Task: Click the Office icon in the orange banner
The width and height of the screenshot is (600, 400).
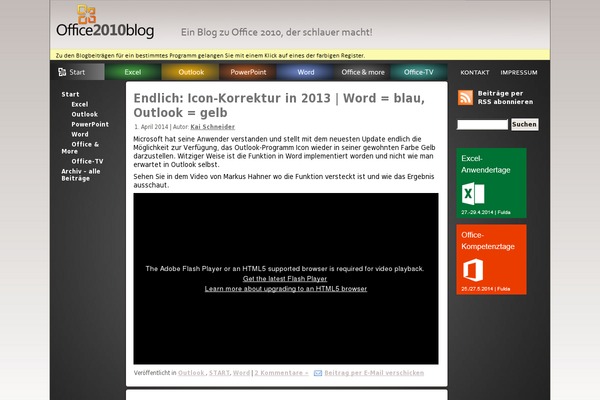Action: coord(473,270)
